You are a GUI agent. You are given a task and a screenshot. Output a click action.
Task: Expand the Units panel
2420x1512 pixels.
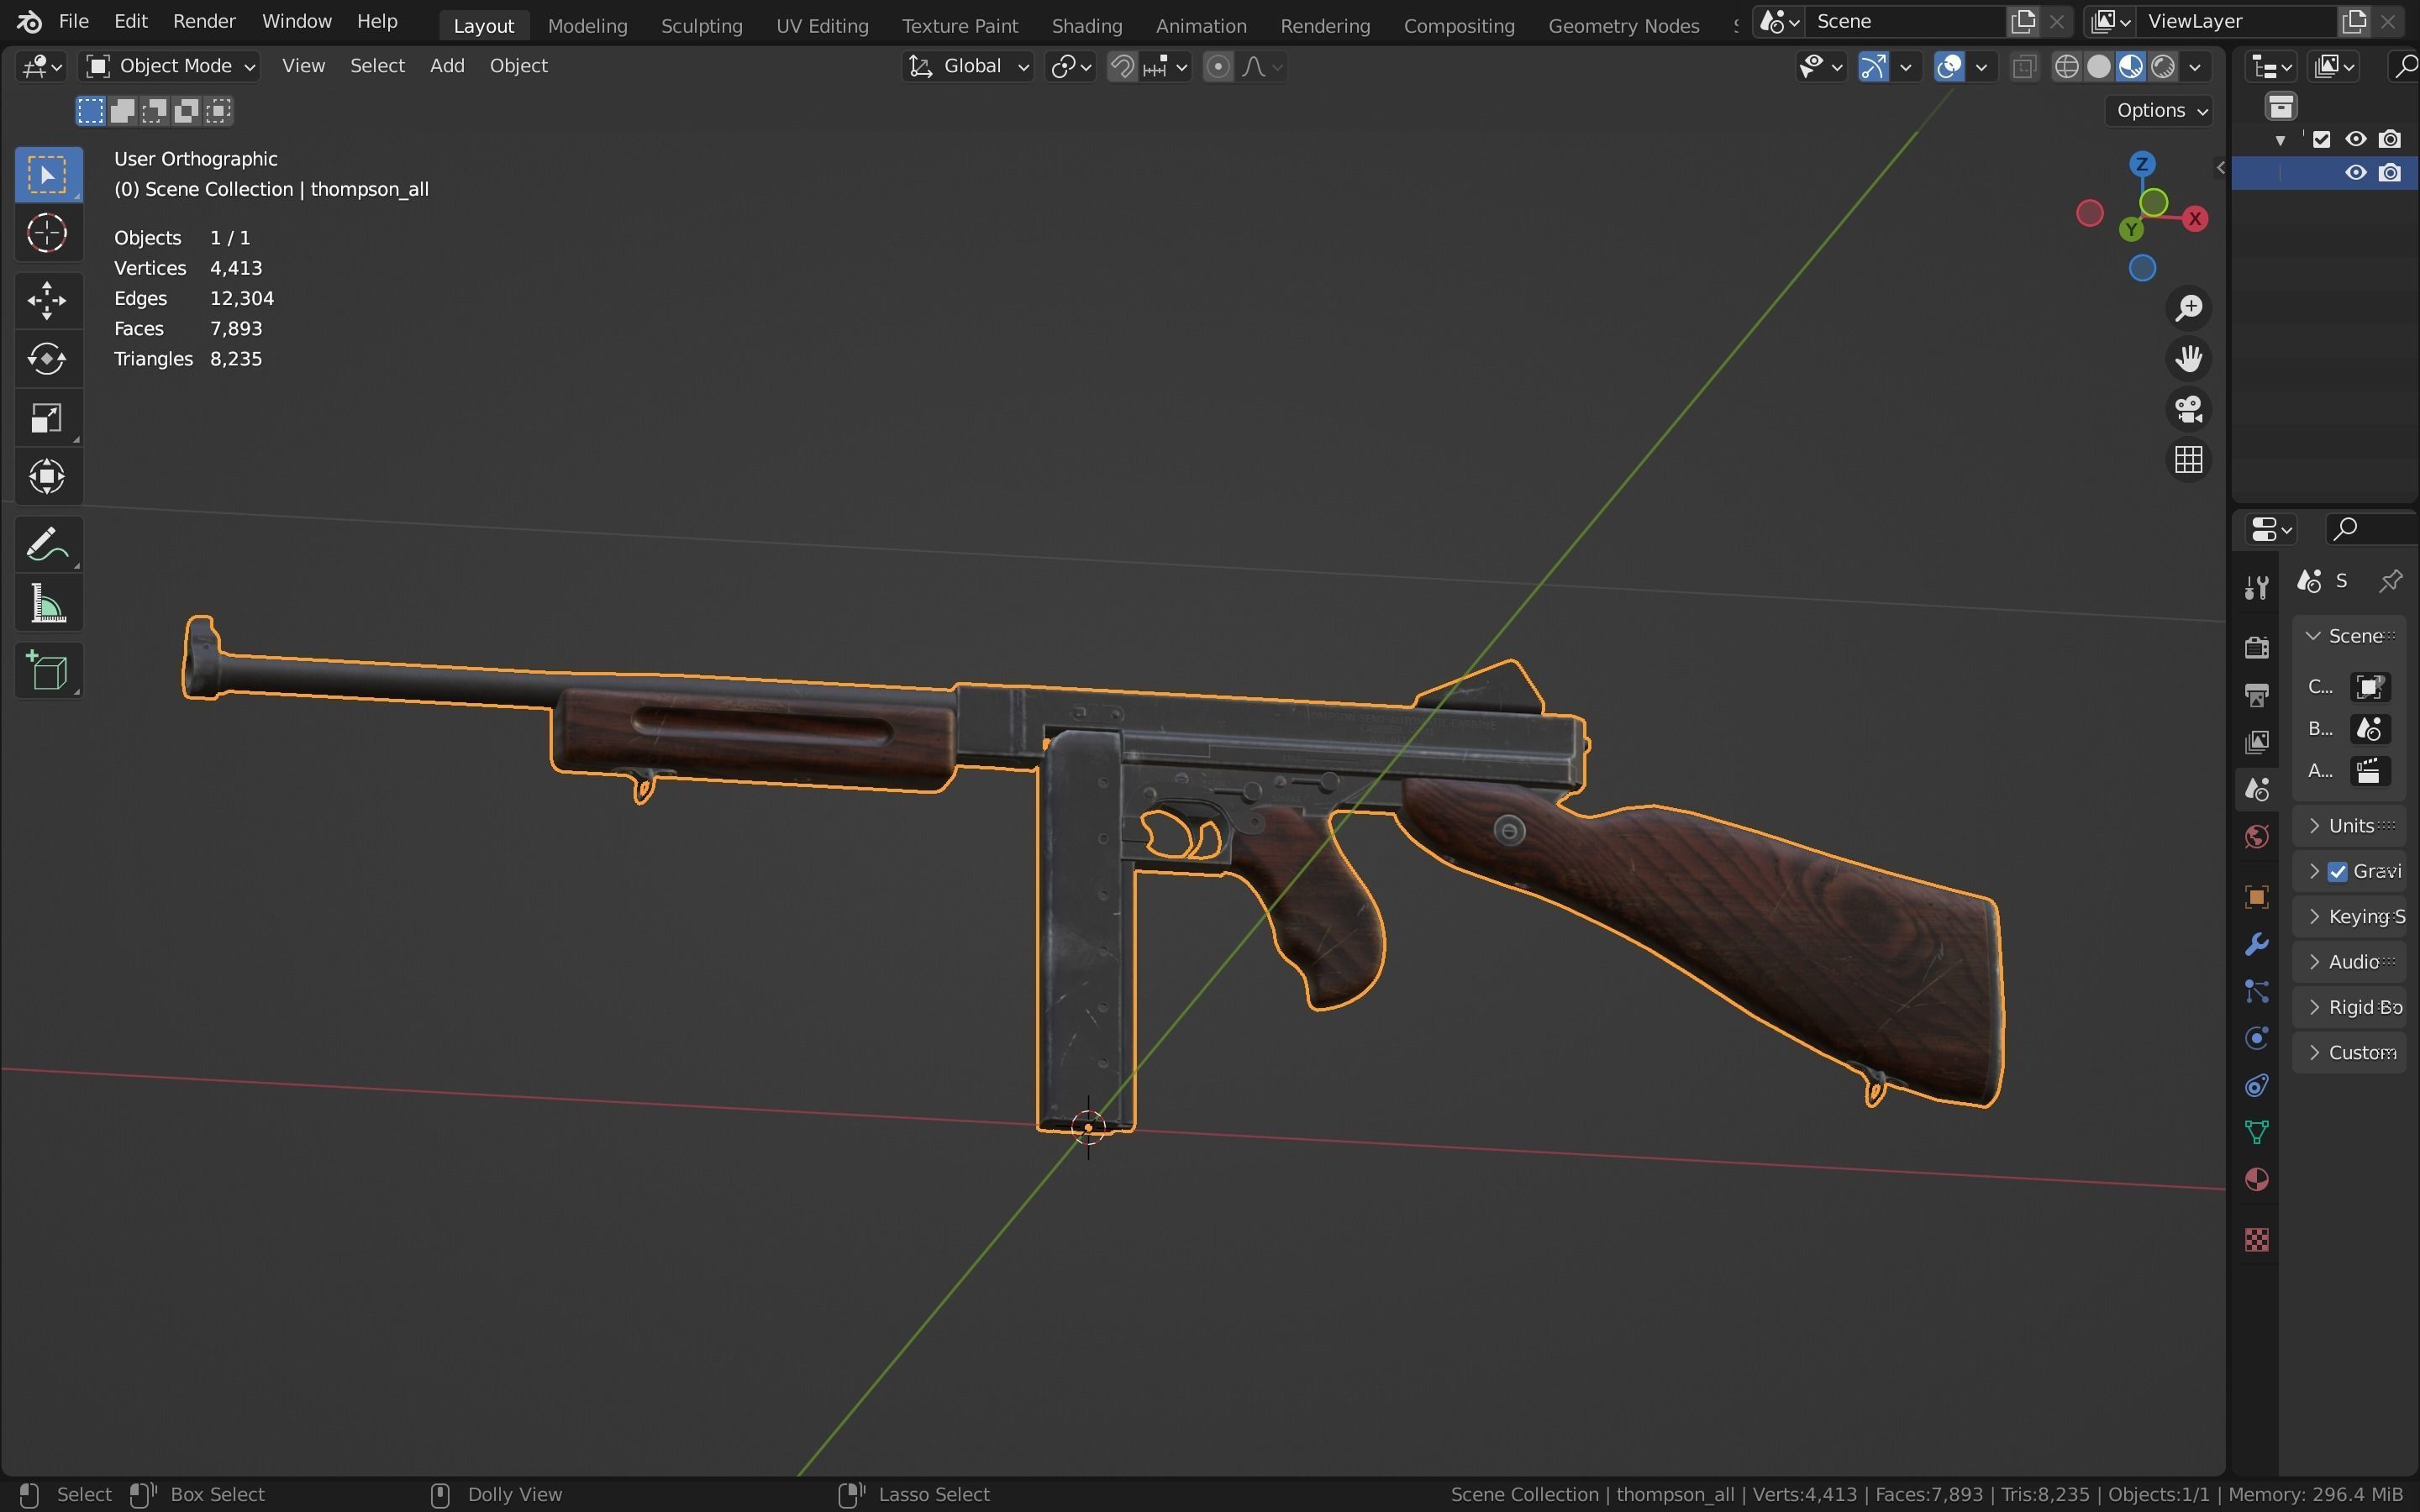(x=2350, y=826)
